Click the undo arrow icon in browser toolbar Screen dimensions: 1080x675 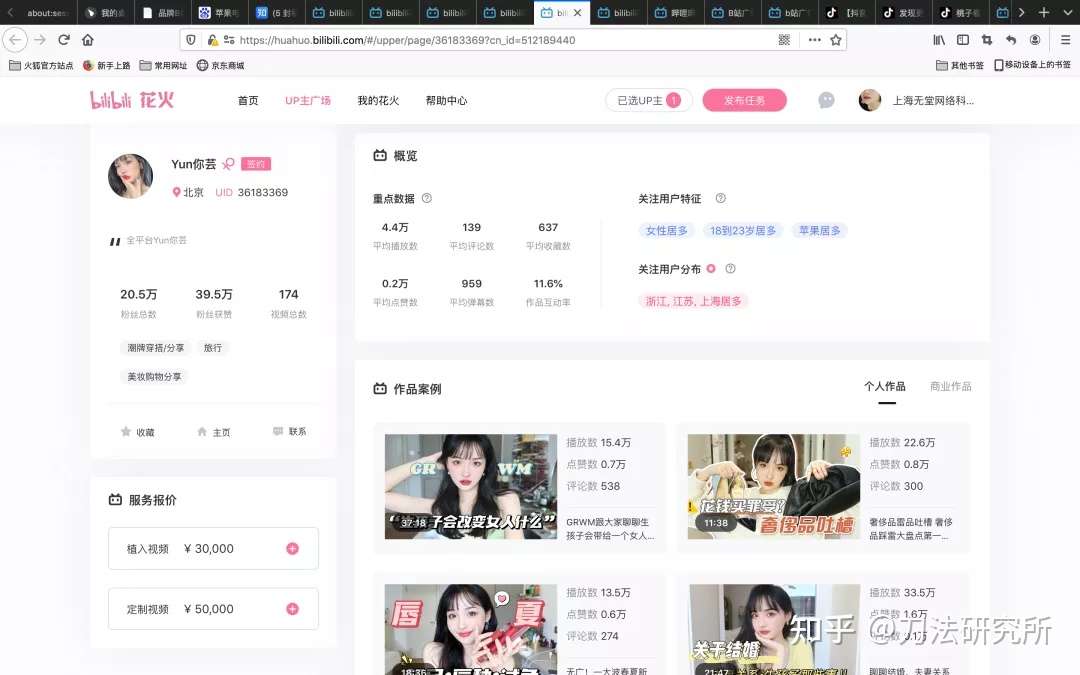(x=1010, y=40)
